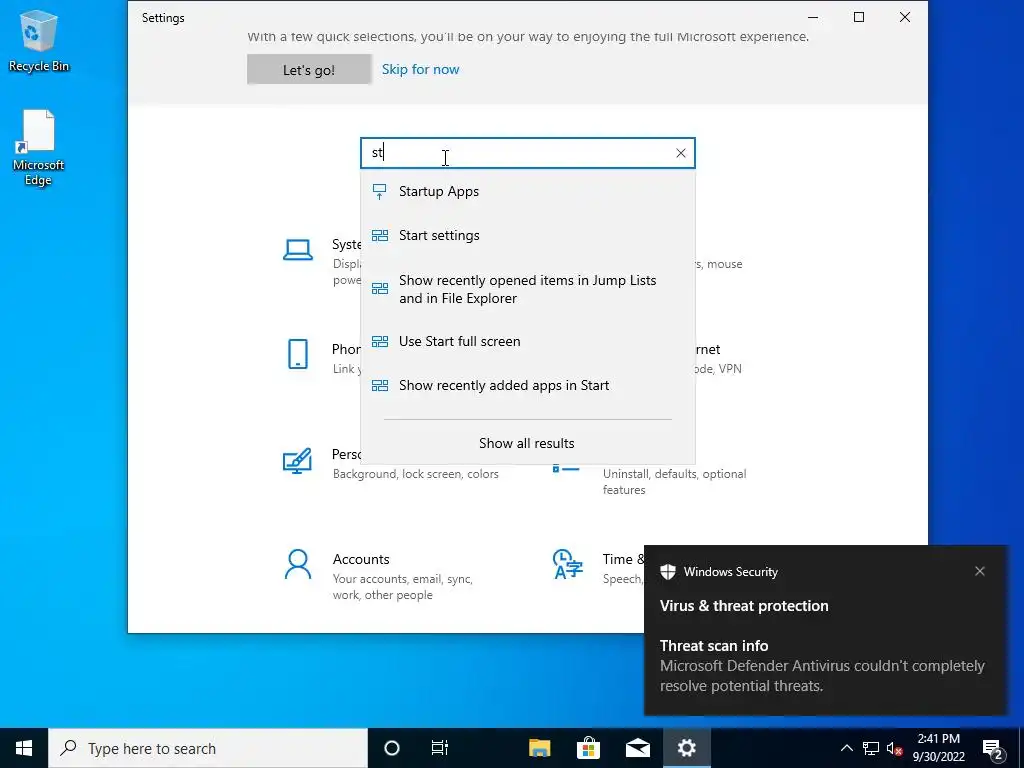Image resolution: width=1024 pixels, height=768 pixels.
Task: Click Skip for now link
Action: pyautogui.click(x=421, y=69)
